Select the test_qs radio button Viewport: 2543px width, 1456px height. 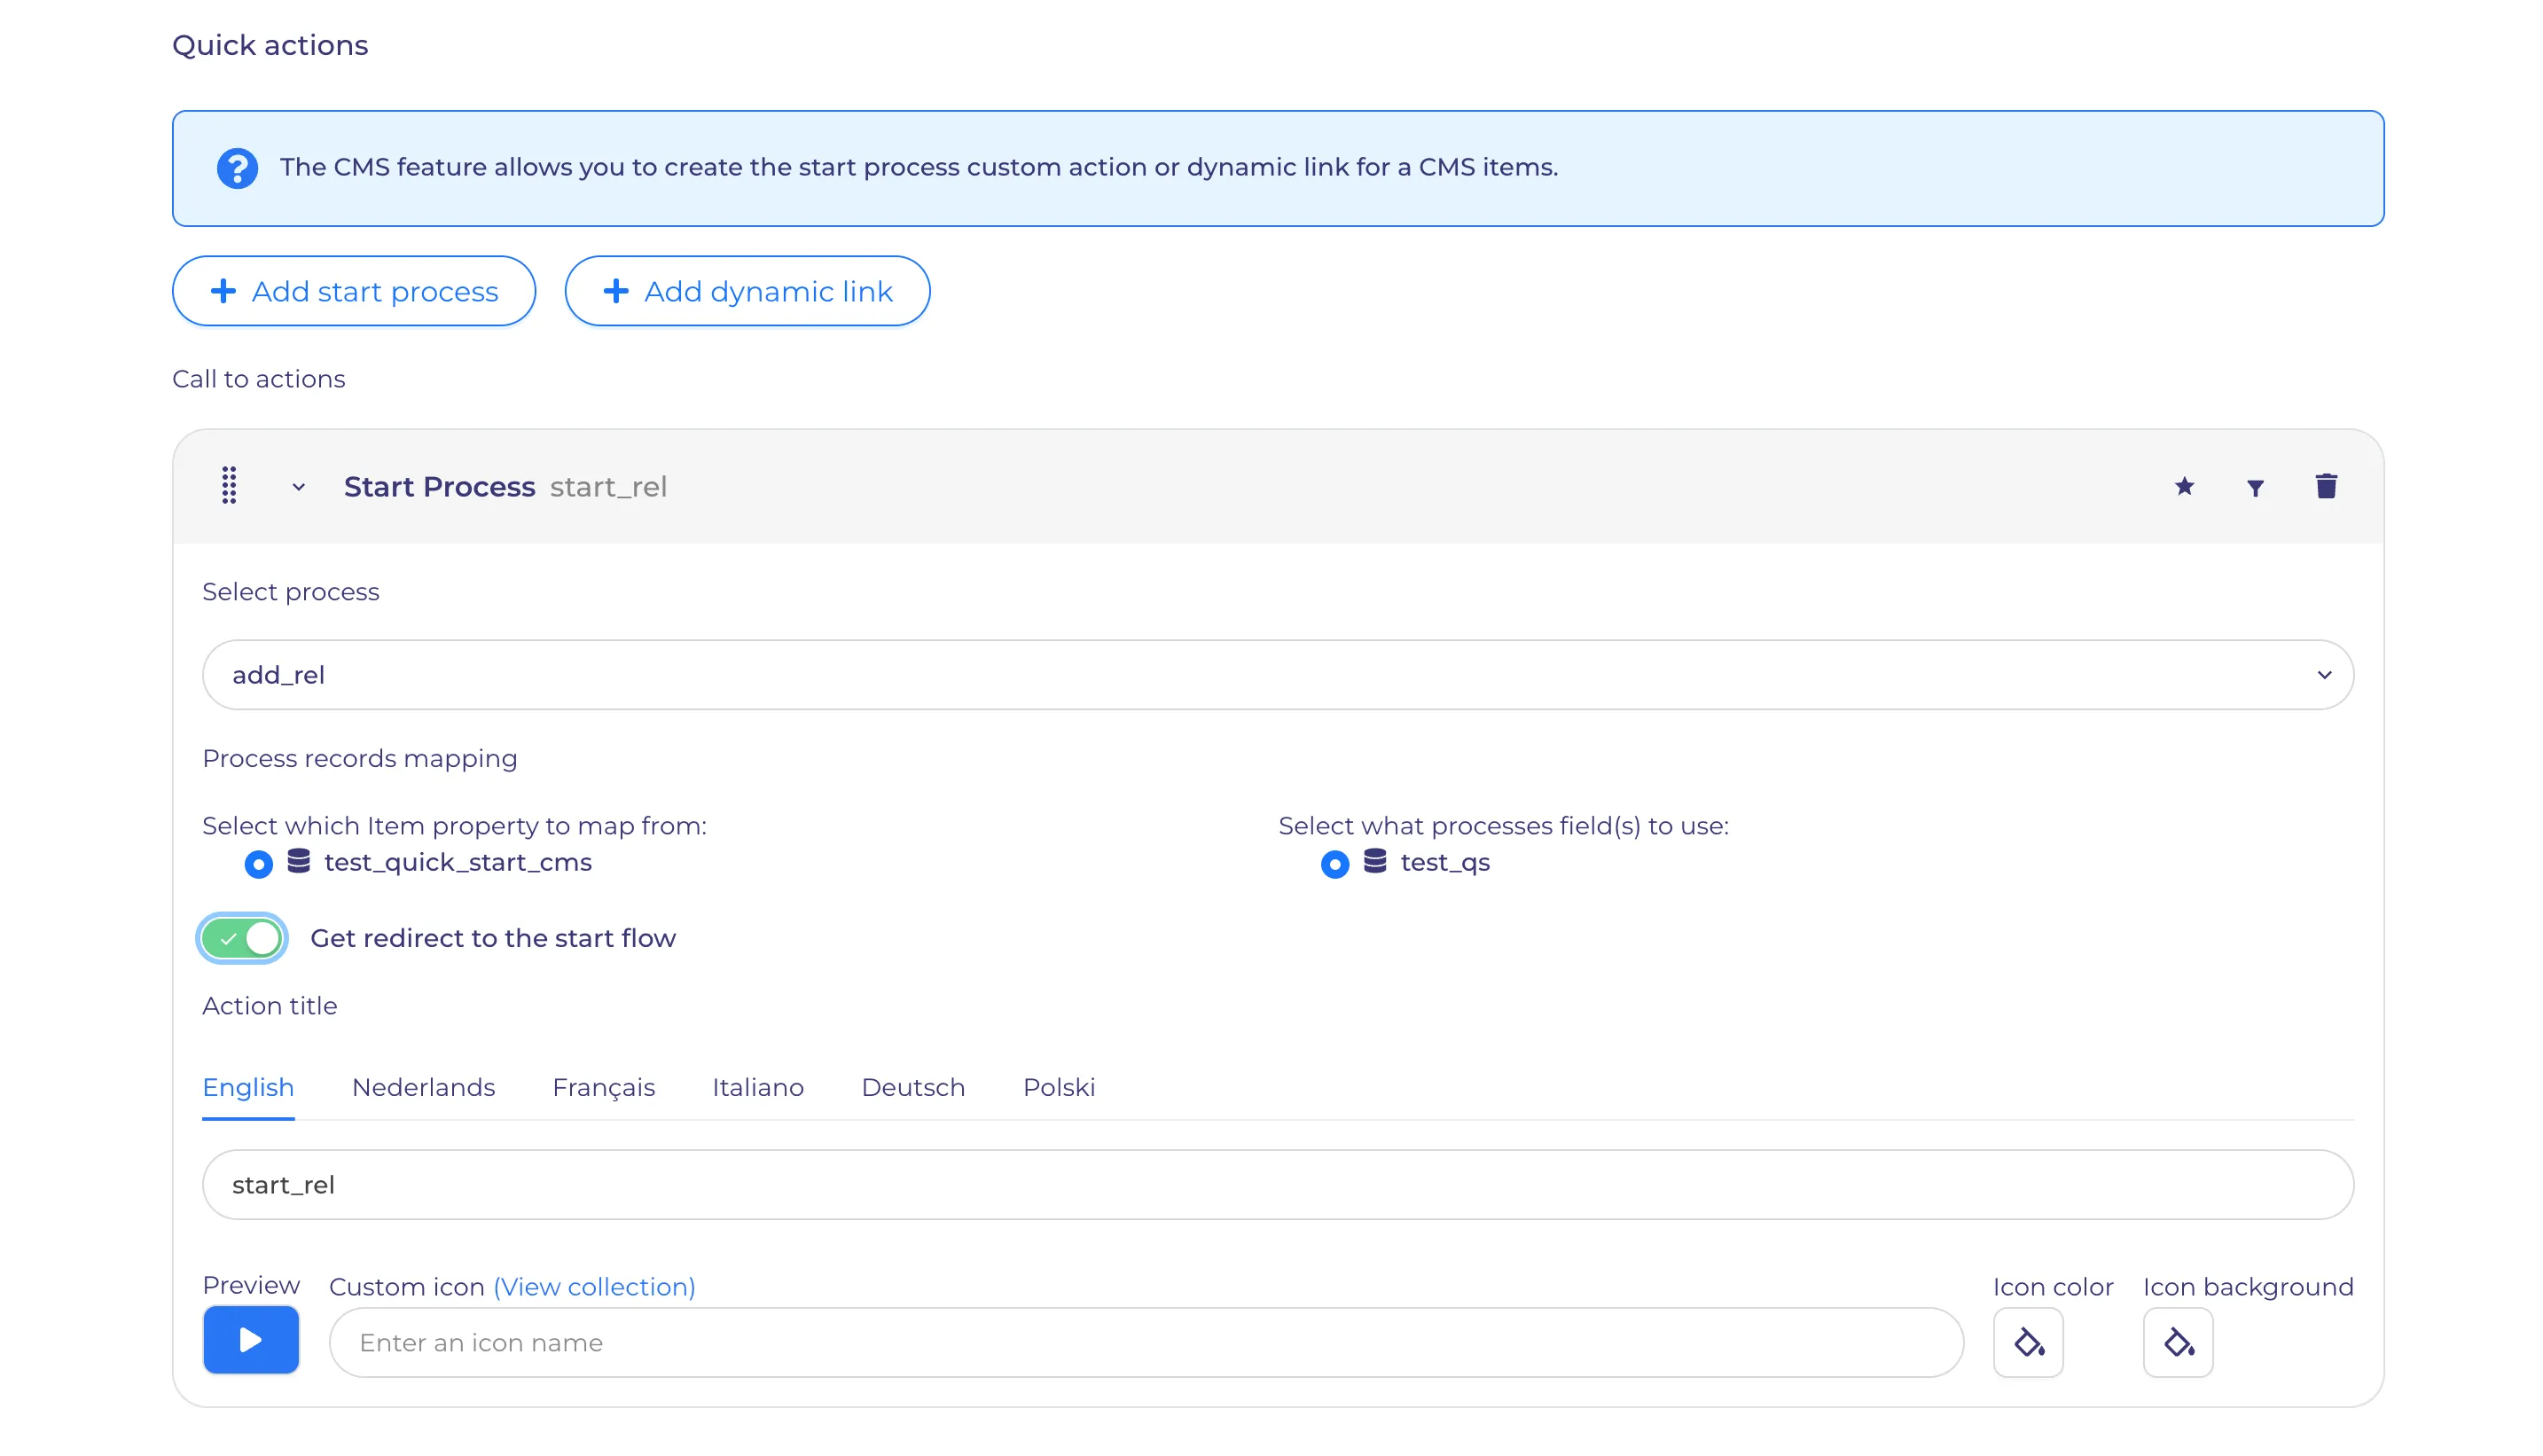1334,864
